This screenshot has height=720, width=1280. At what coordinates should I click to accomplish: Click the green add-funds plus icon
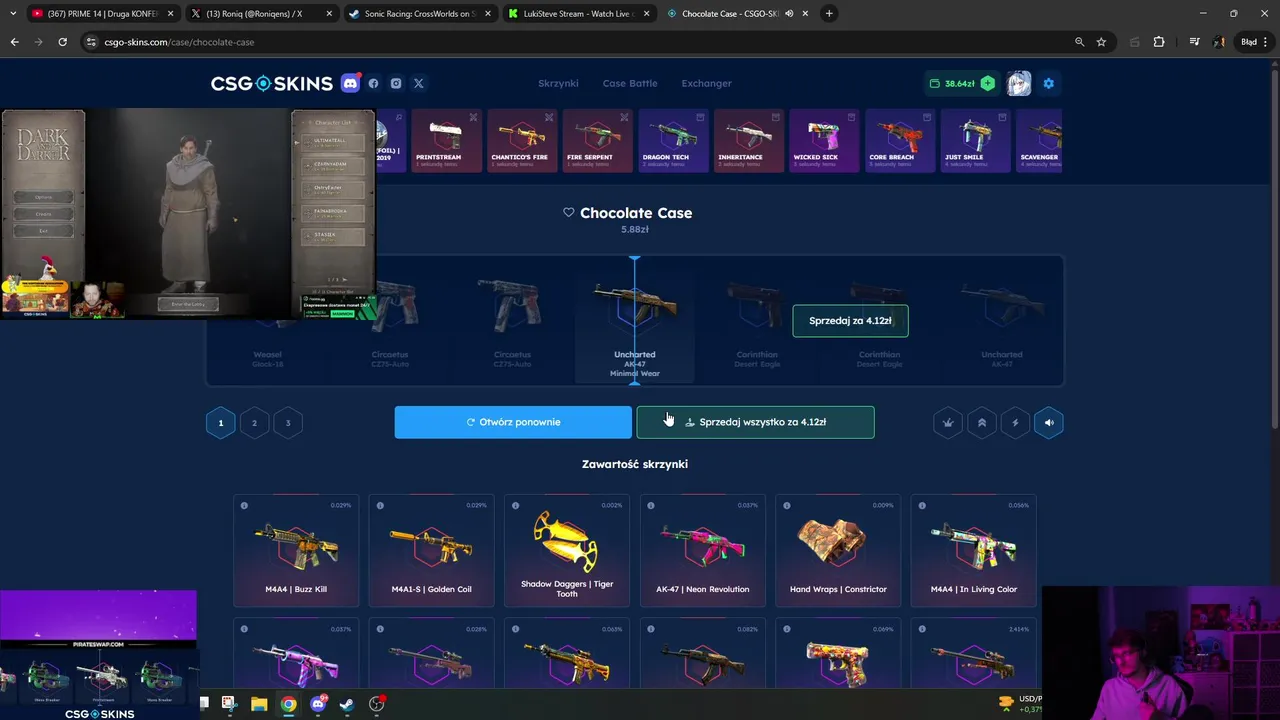988,83
